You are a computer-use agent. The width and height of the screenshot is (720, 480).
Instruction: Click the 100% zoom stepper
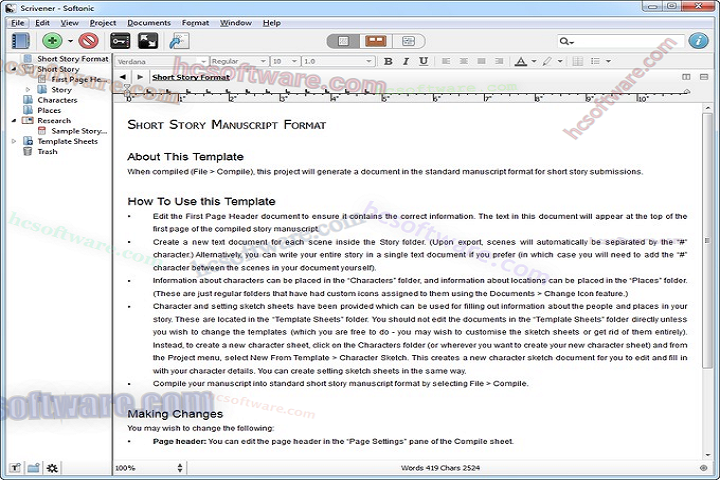pos(180,468)
